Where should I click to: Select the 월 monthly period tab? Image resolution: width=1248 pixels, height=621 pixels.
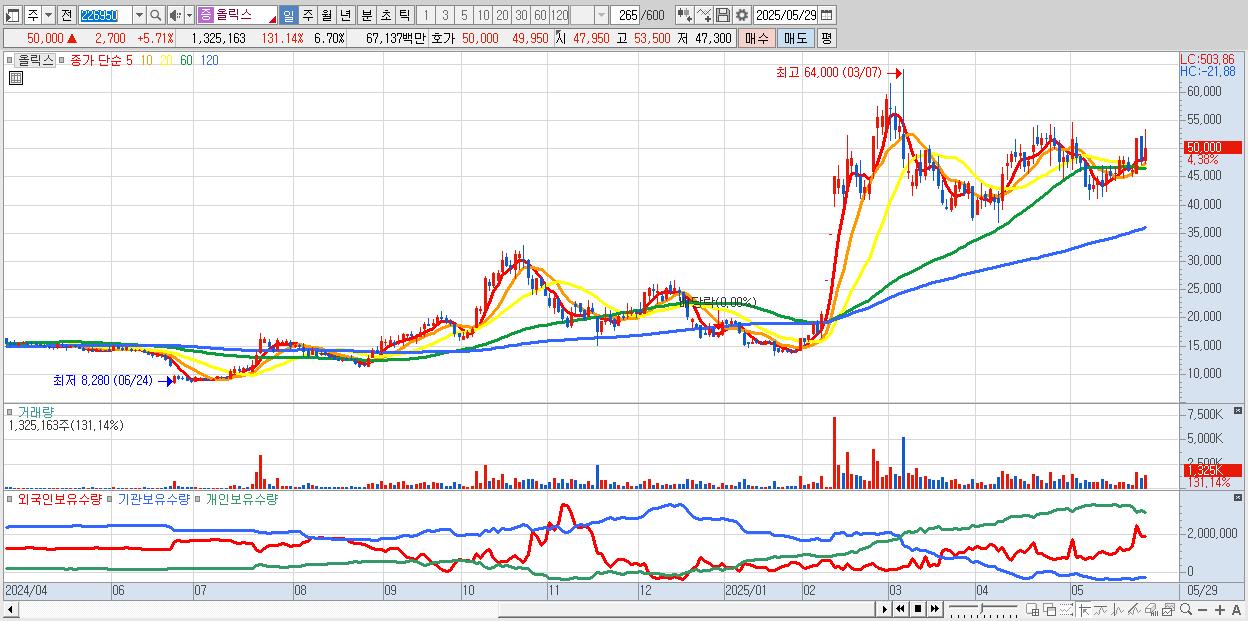326,15
